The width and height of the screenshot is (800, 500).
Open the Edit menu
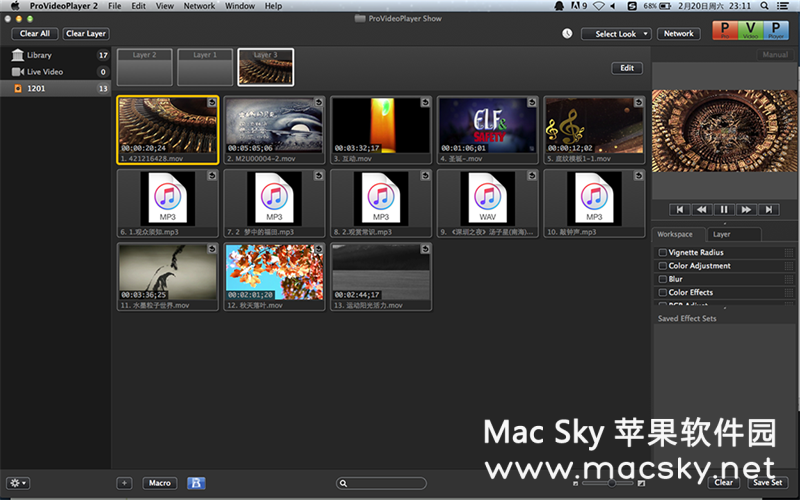(x=138, y=6)
